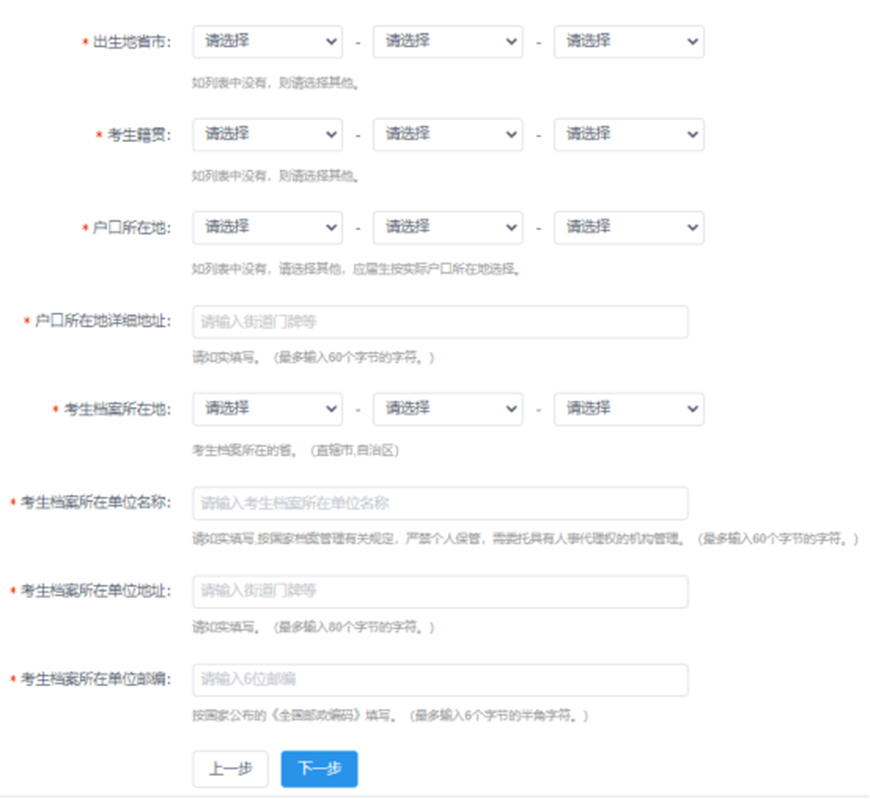Click the 考生档案所在单位名称 input field
The image size is (870, 799).
(440, 503)
